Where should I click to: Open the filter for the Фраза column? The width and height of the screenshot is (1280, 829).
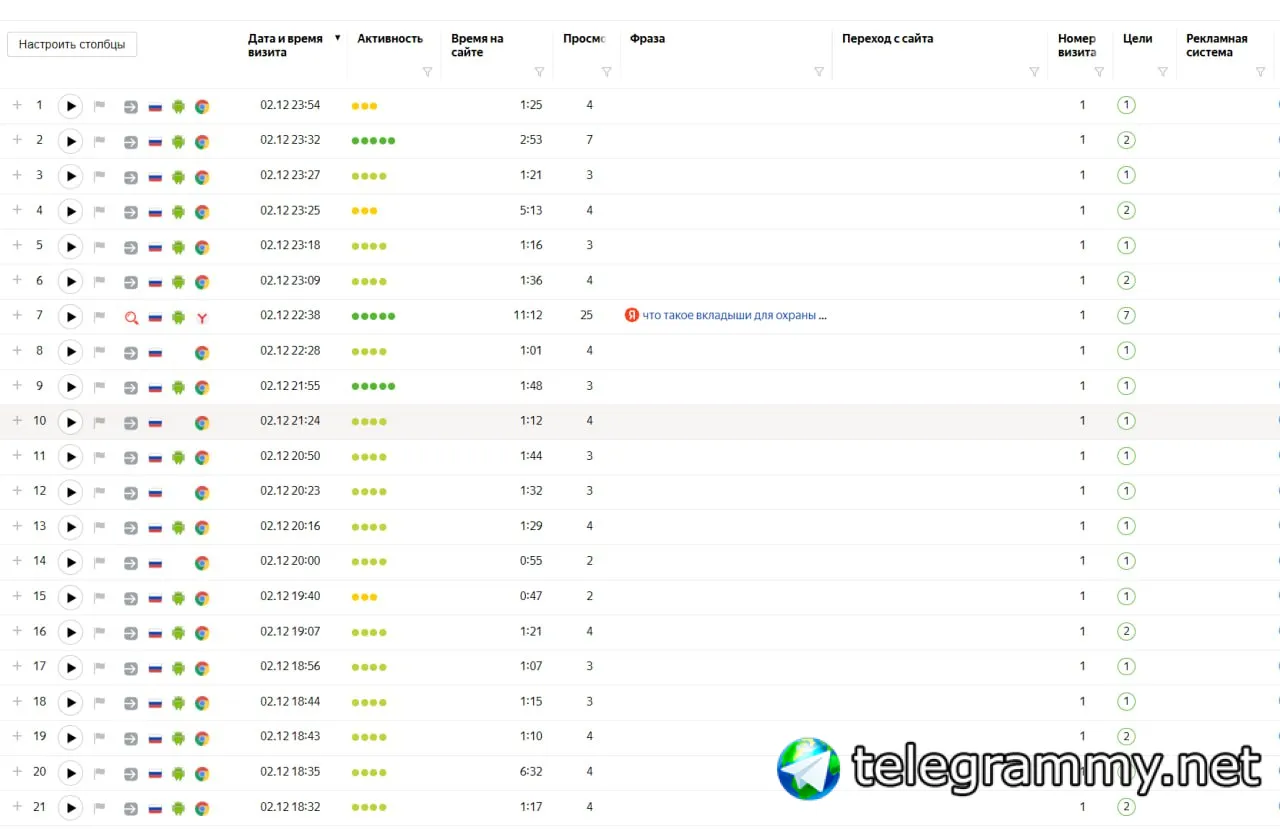click(819, 72)
